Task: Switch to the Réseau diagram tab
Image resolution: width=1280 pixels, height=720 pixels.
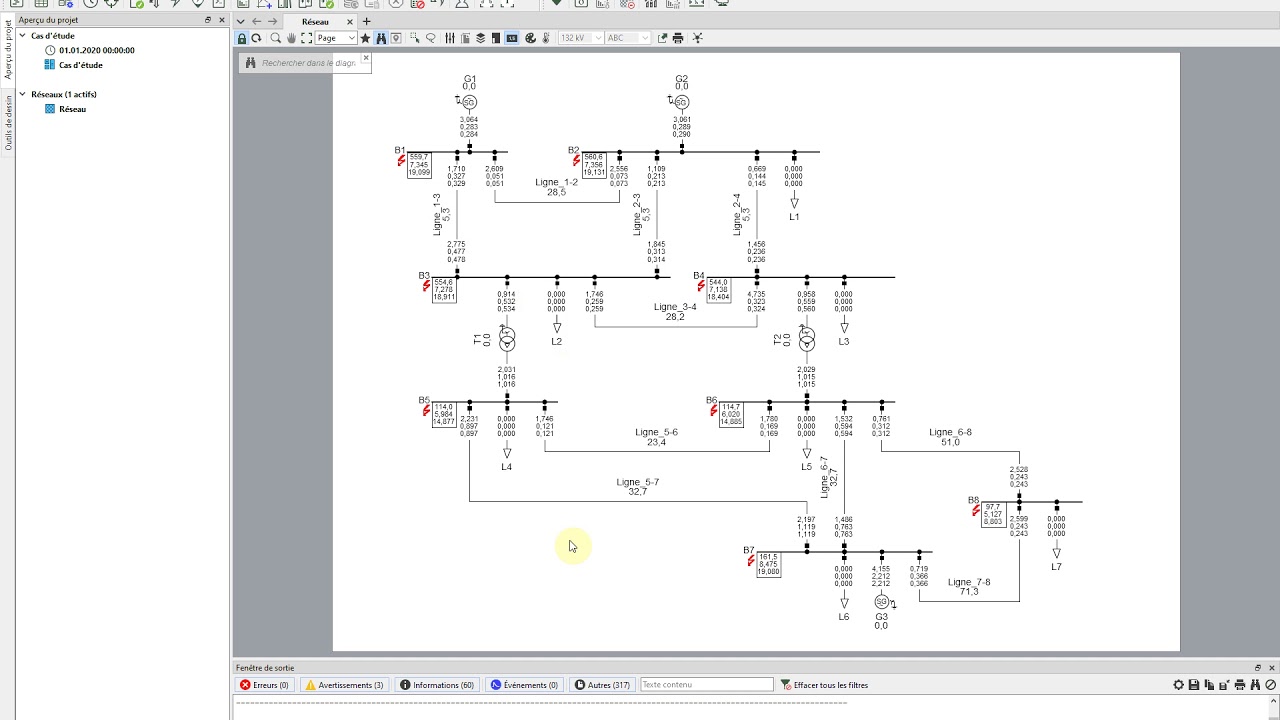Action: (315, 21)
